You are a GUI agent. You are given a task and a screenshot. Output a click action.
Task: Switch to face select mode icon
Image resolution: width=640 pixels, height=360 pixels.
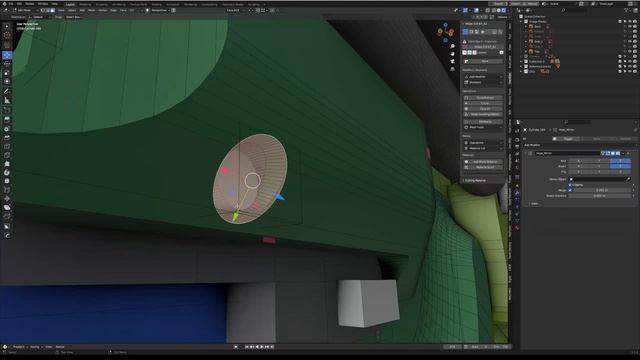point(52,10)
